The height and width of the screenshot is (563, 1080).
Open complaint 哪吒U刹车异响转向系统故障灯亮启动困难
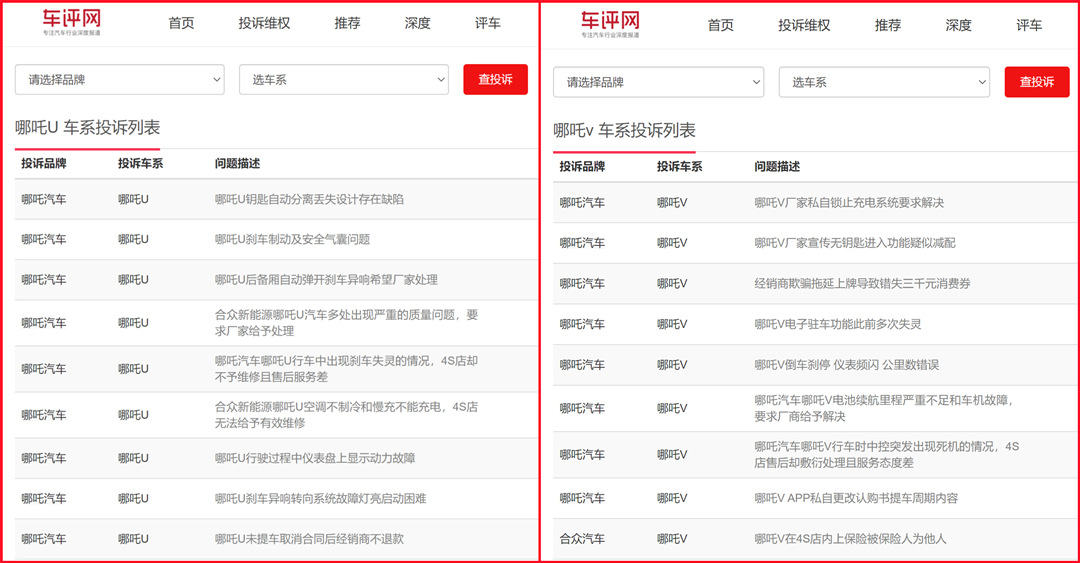(320, 498)
